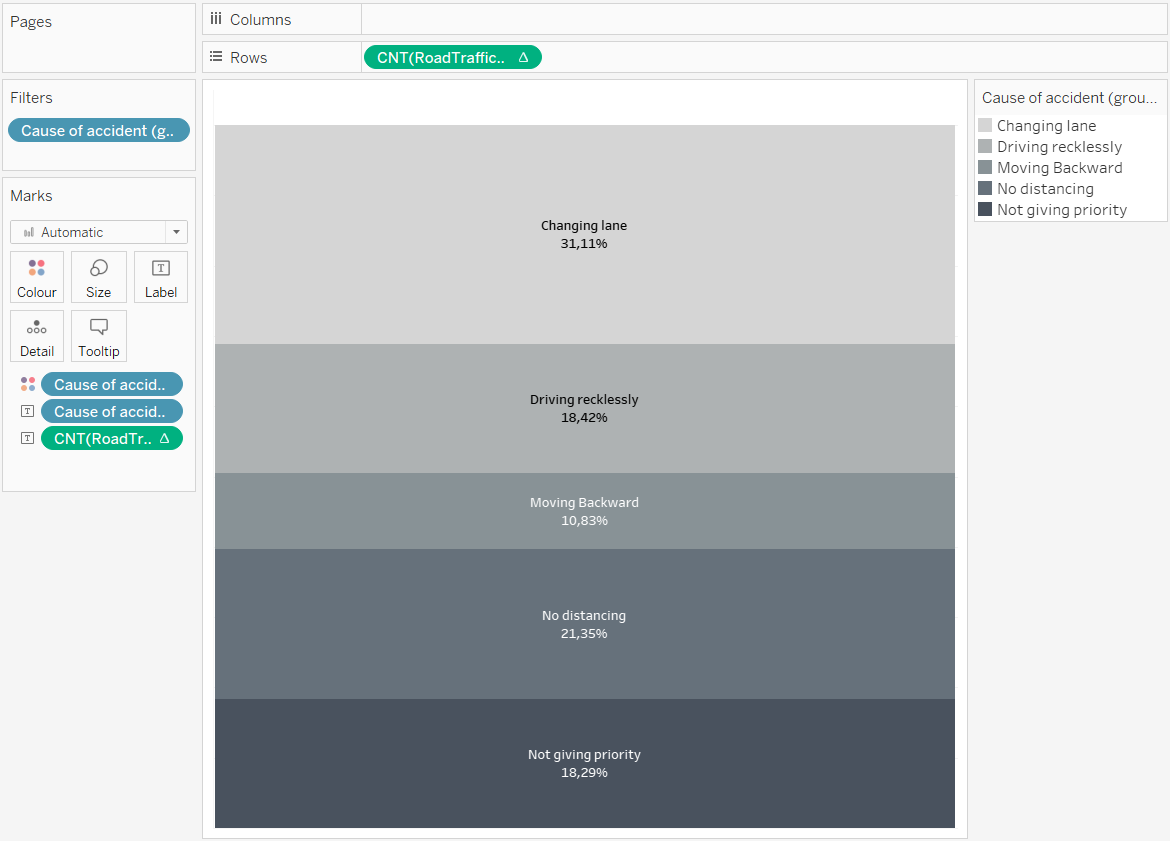Click the Moving Backward rectangle in the treemap
The height and width of the screenshot is (841, 1170).
[584, 510]
